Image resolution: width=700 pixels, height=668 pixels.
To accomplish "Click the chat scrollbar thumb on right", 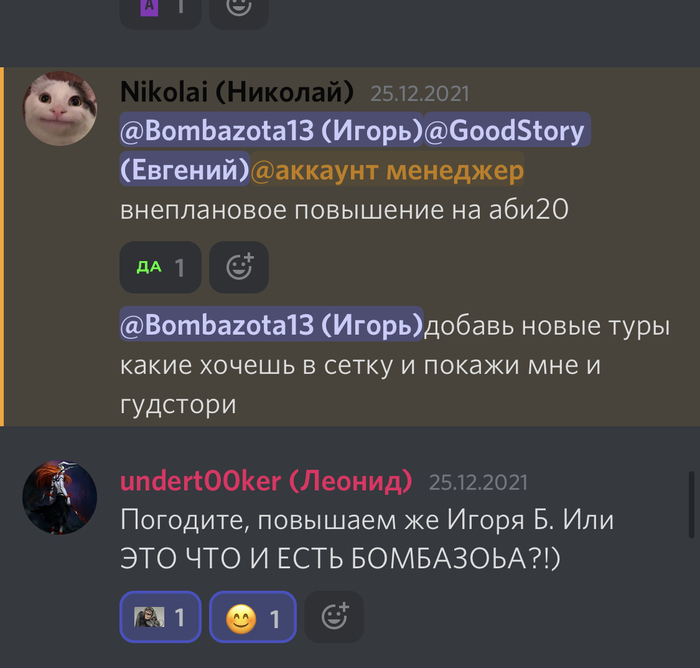I will 692,505.
